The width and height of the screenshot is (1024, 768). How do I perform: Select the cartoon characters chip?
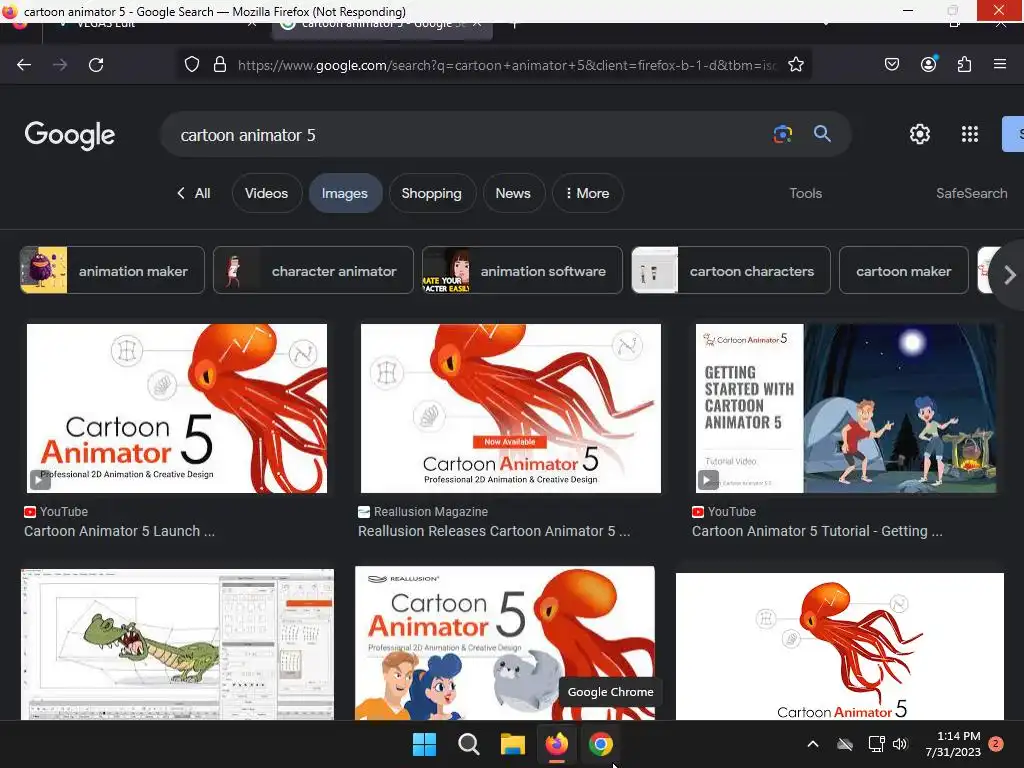(731, 270)
